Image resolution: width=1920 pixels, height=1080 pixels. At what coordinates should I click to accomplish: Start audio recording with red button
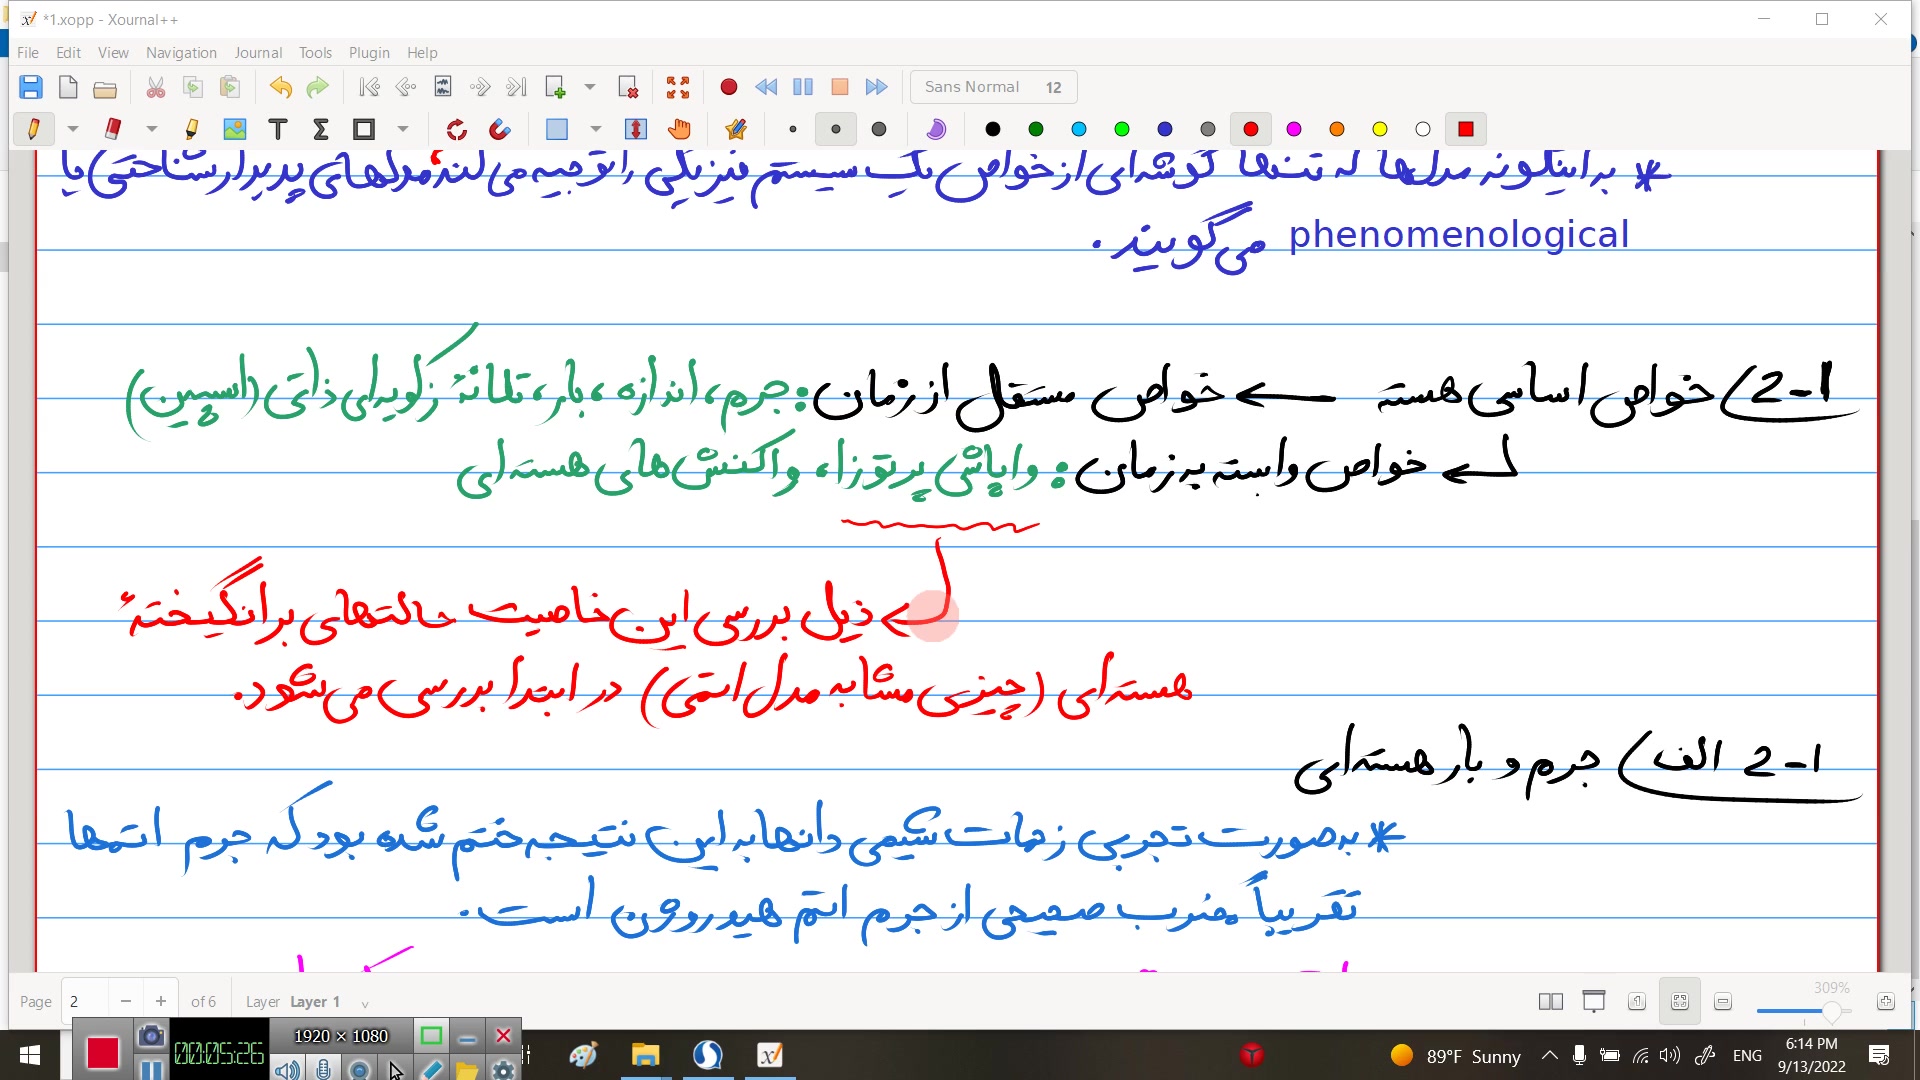pyautogui.click(x=729, y=87)
